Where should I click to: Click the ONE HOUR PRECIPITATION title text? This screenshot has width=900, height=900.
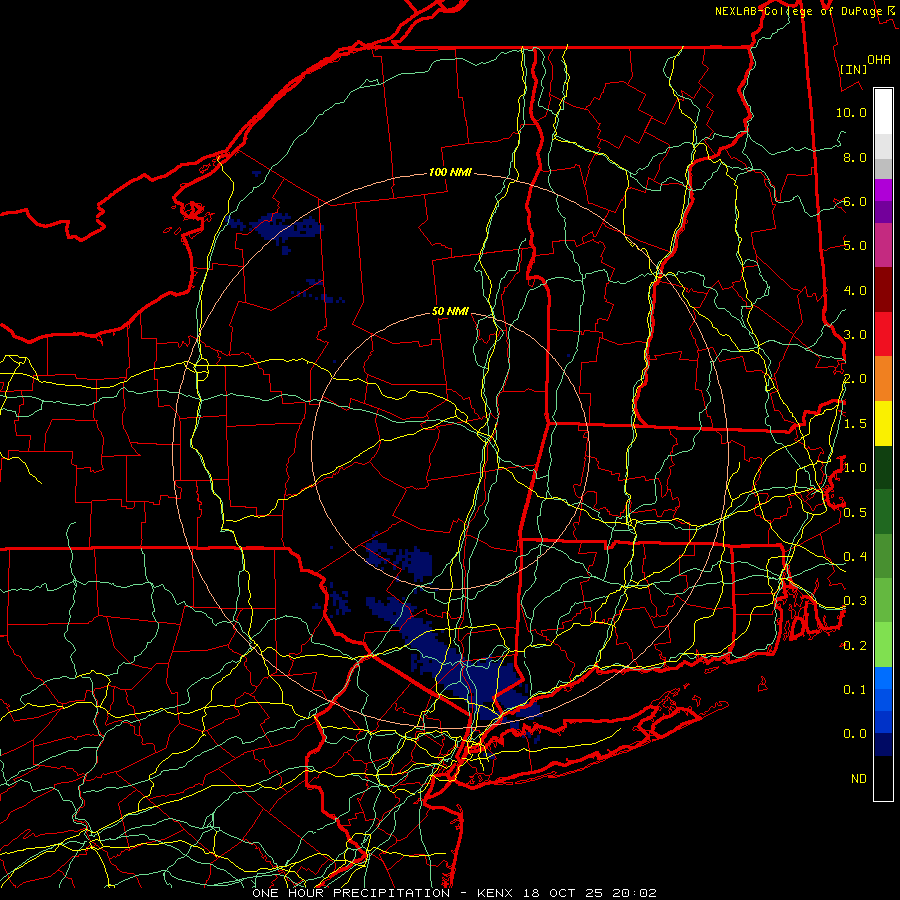351,893
